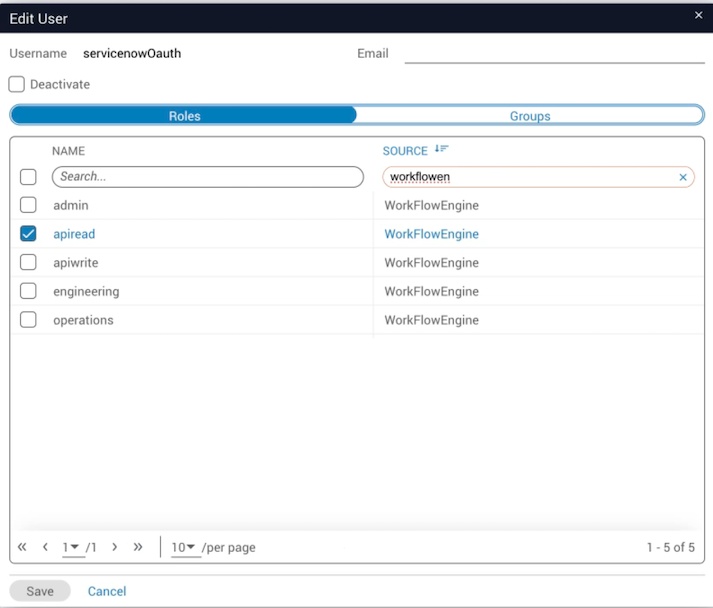Clear the source filter text
This screenshot has width=713, height=608.
pyautogui.click(x=683, y=177)
